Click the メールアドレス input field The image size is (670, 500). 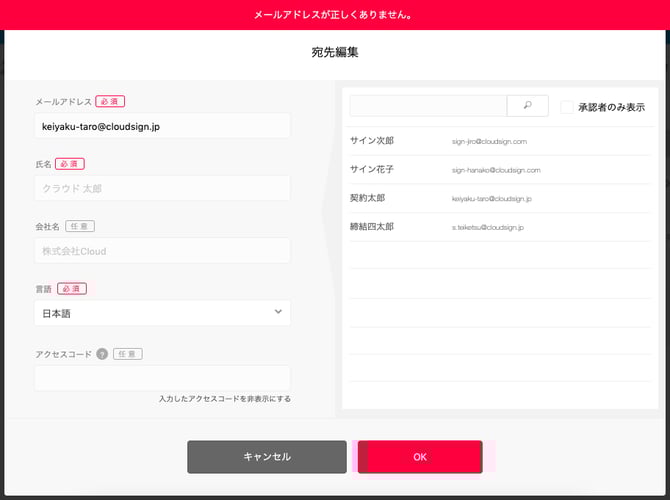coord(162,126)
